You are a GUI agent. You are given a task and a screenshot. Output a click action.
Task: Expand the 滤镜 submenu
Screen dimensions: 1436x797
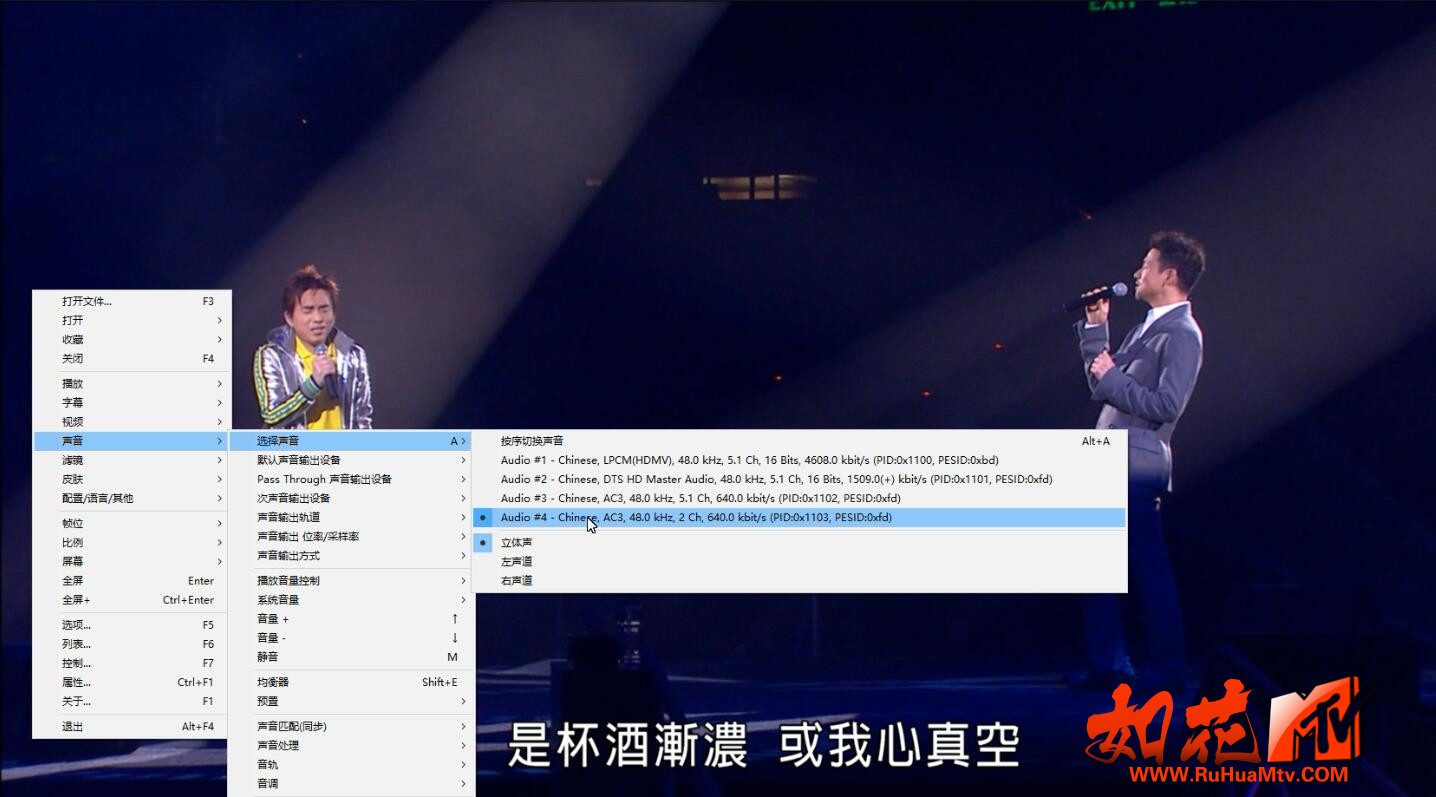(x=131, y=460)
